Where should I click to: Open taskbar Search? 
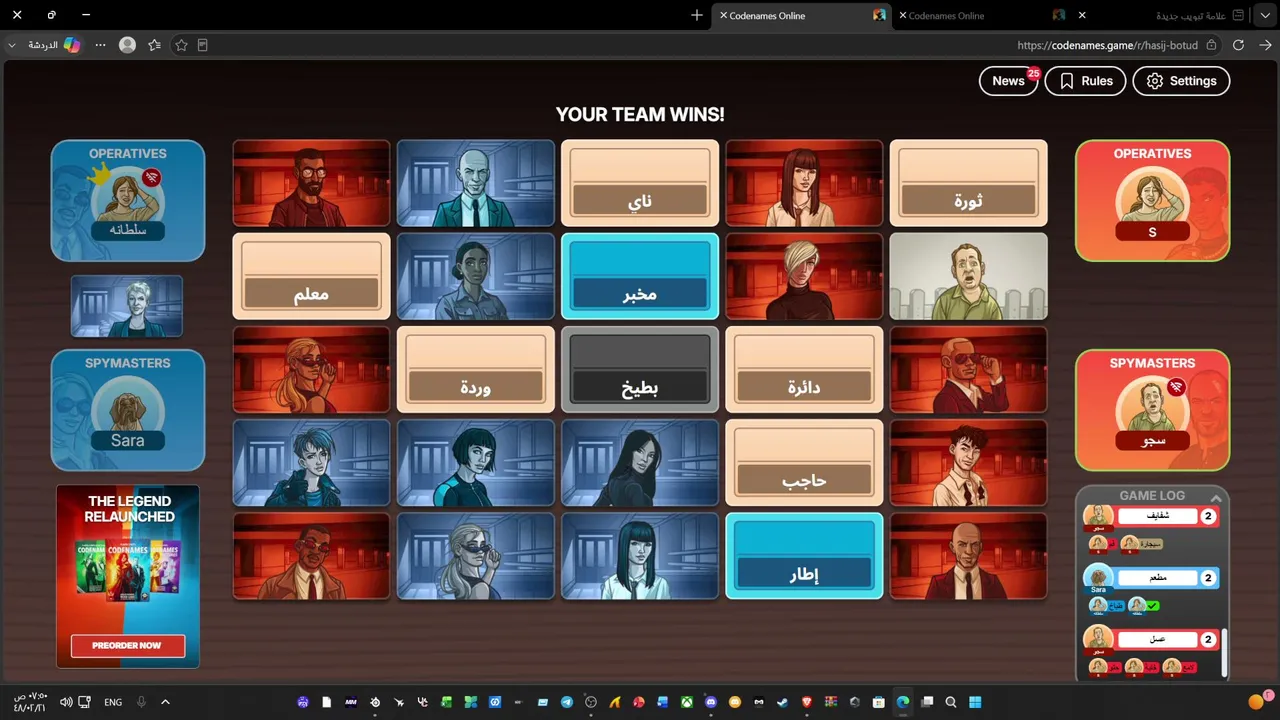click(951, 702)
